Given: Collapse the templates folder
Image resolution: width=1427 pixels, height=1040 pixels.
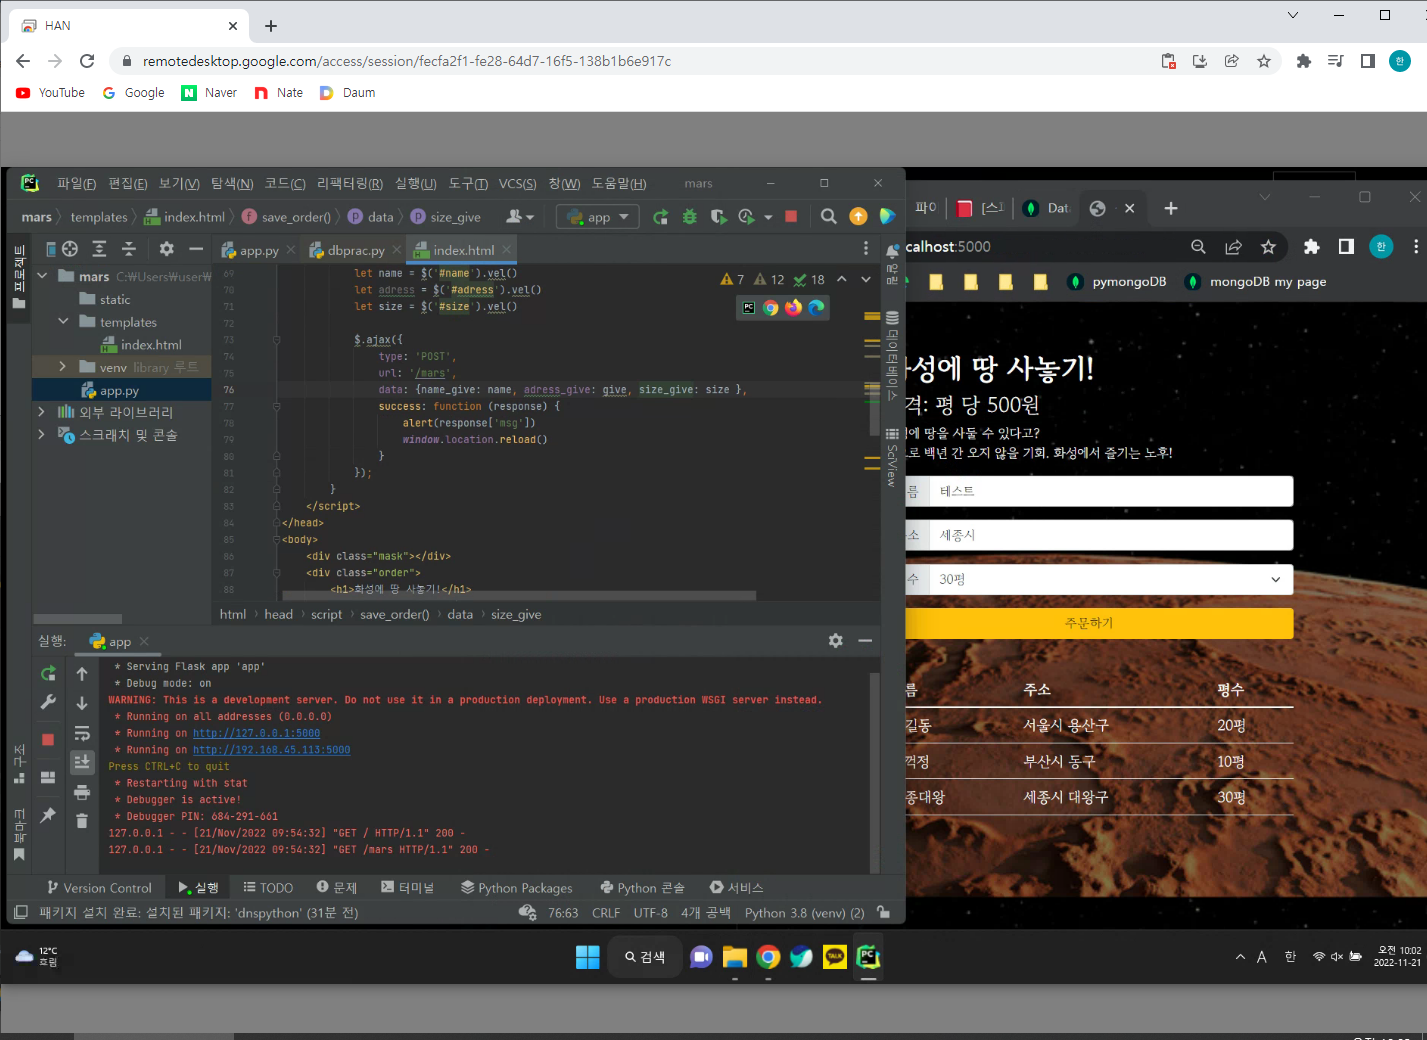Looking at the screenshot, I should tap(63, 322).
